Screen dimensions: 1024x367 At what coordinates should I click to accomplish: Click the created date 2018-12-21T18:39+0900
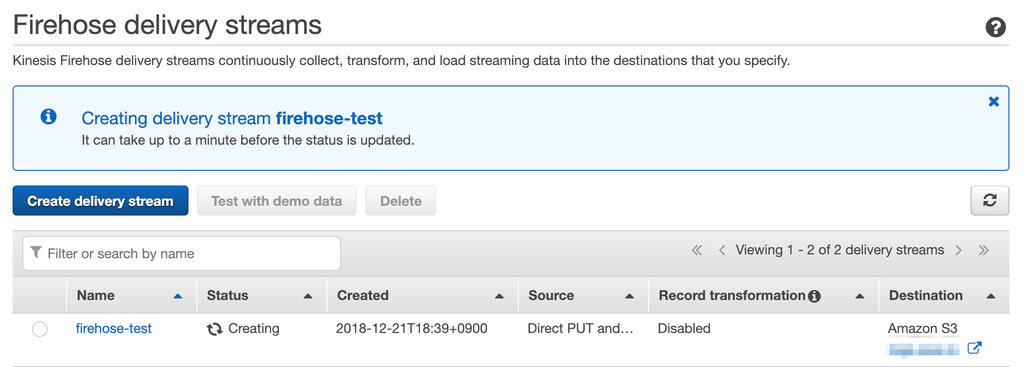coord(411,328)
